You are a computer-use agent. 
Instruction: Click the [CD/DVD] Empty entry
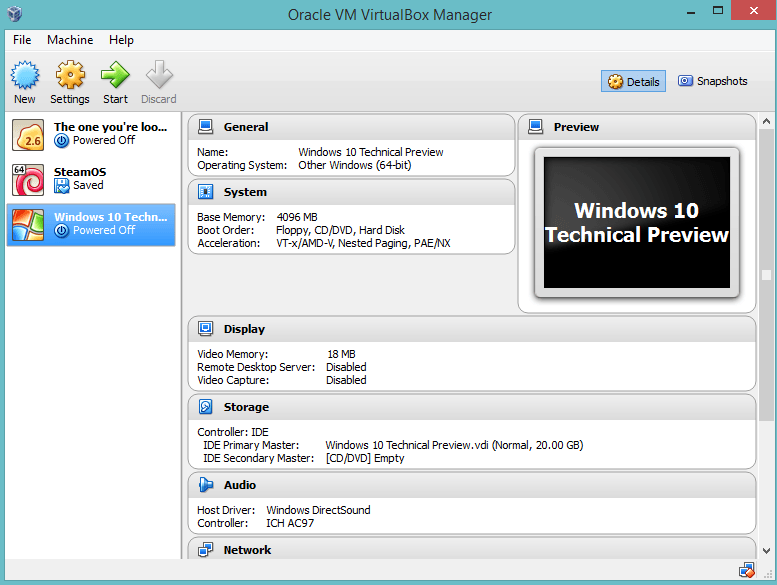[365, 458]
